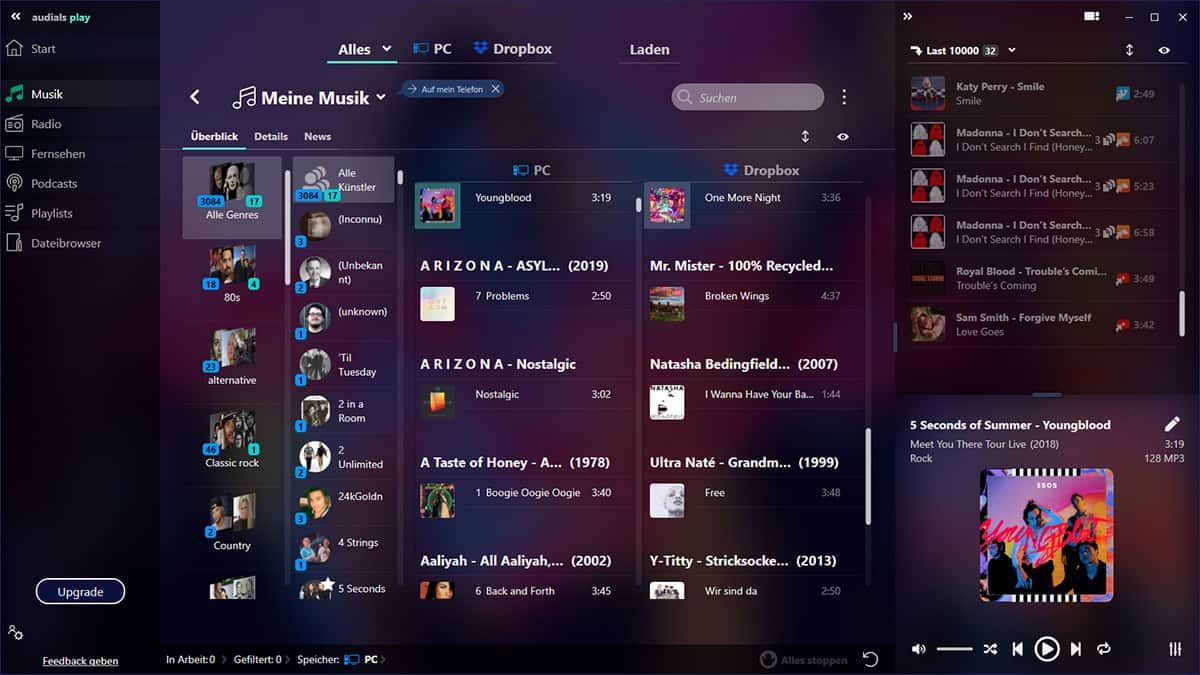Go back with the left arrow

[195, 97]
